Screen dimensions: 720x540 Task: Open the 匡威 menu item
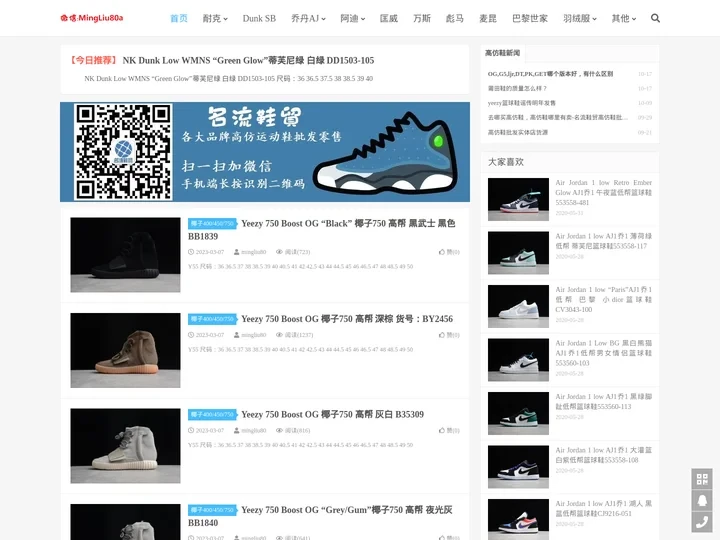(x=388, y=18)
